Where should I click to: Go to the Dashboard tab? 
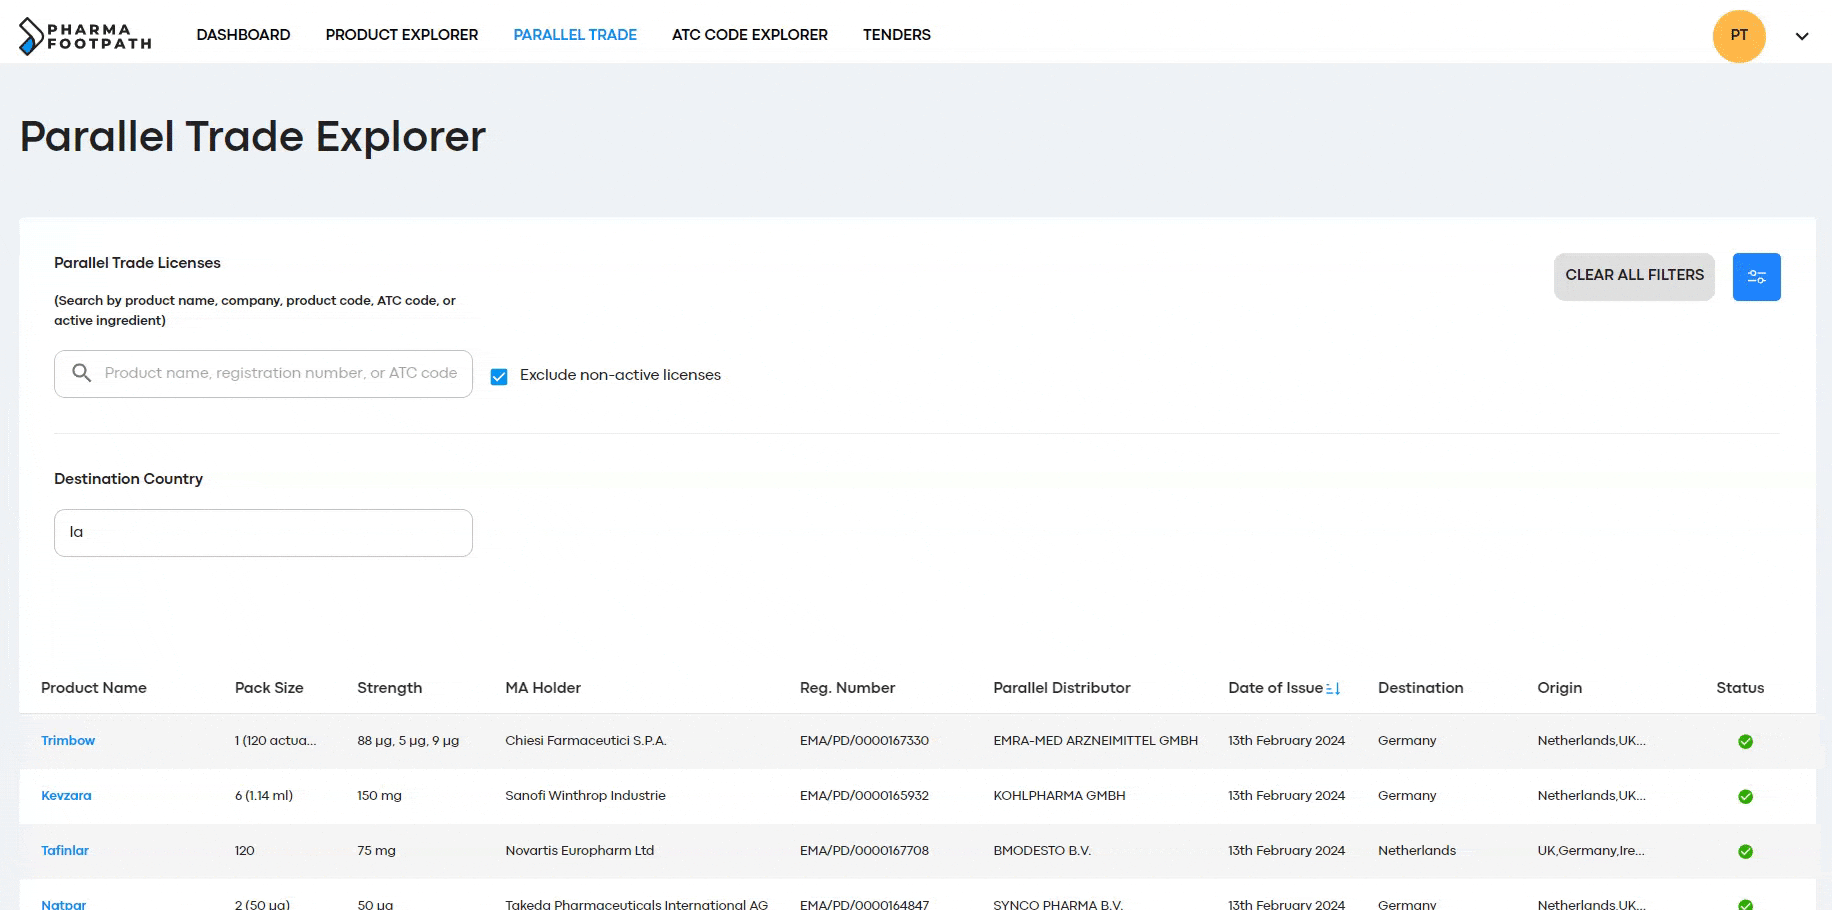click(243, 35)
